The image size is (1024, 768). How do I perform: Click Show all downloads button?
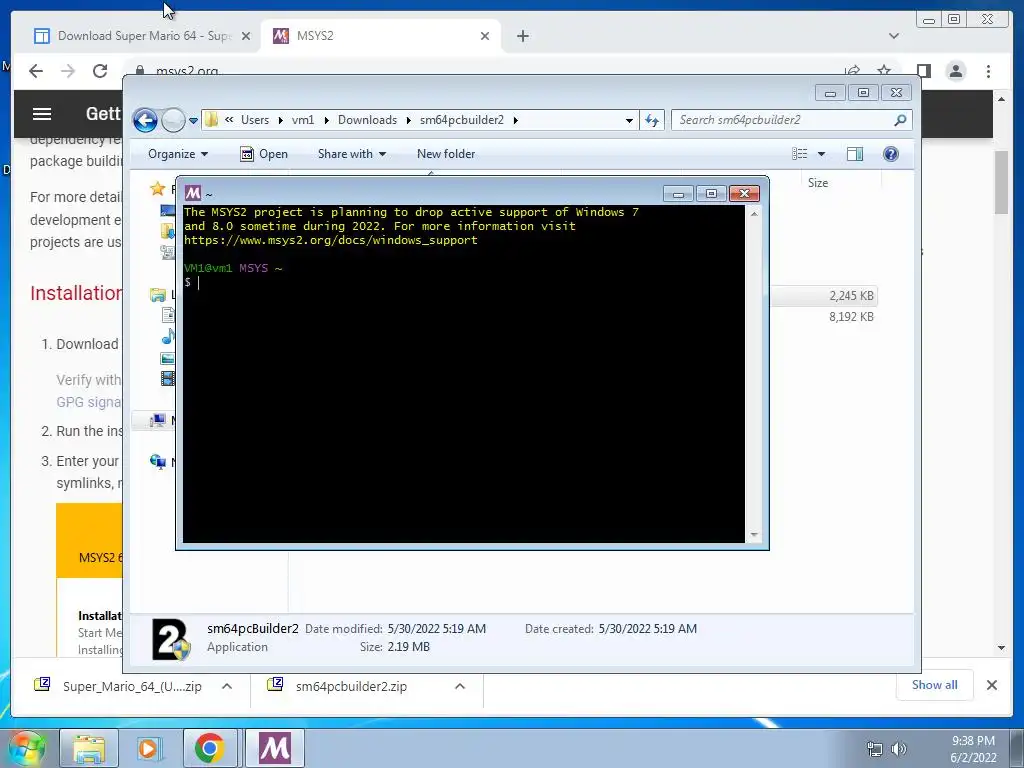point(935,685)
